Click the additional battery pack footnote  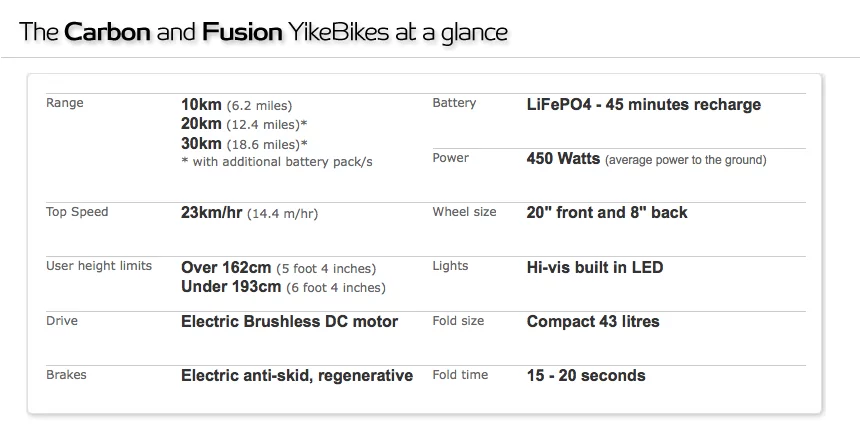(x=277, y=162)
